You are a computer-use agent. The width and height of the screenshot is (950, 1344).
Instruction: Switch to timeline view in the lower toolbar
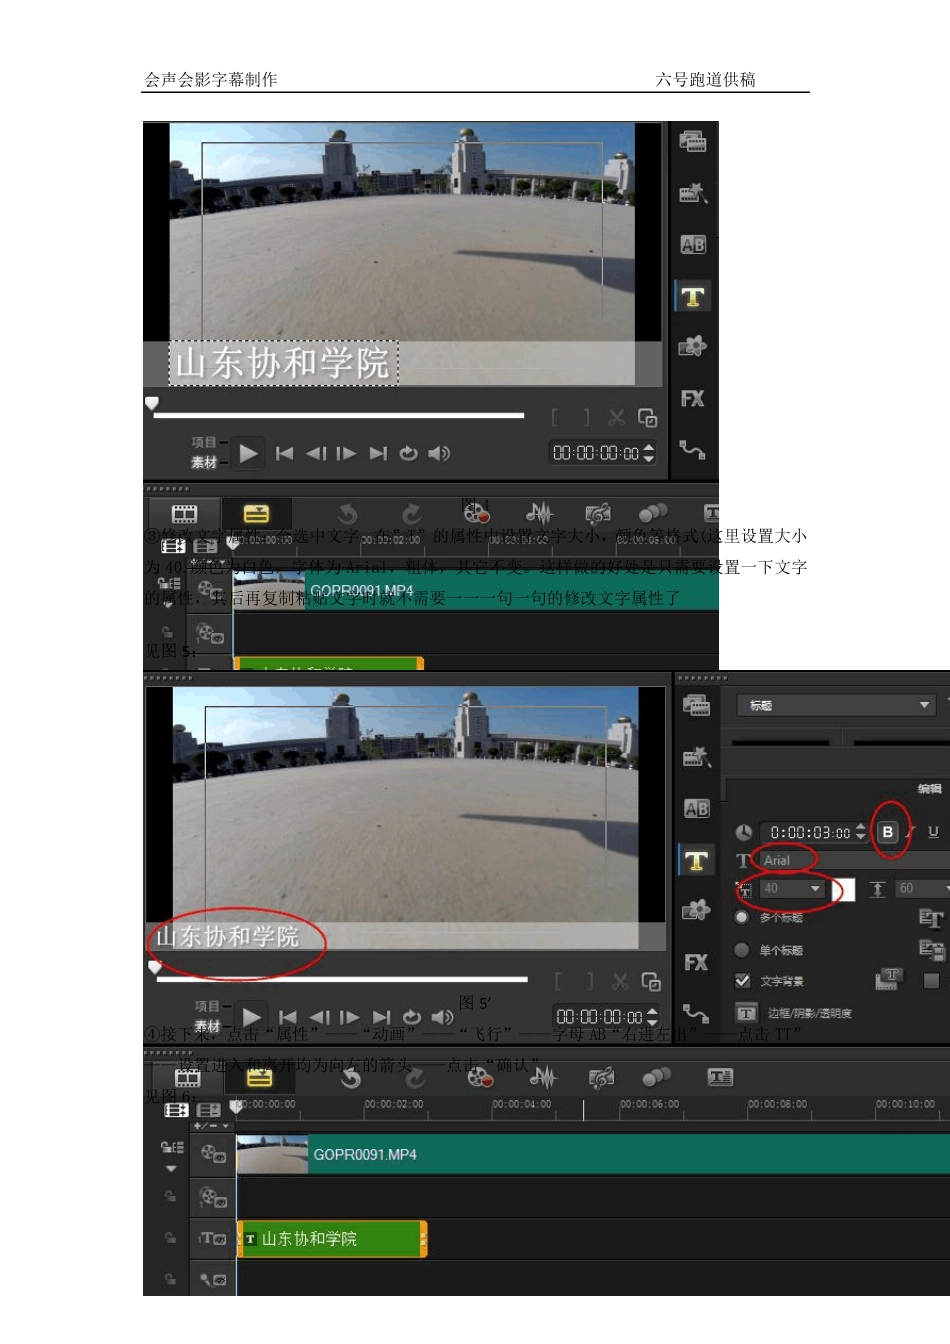click(x=259, y=1078)
